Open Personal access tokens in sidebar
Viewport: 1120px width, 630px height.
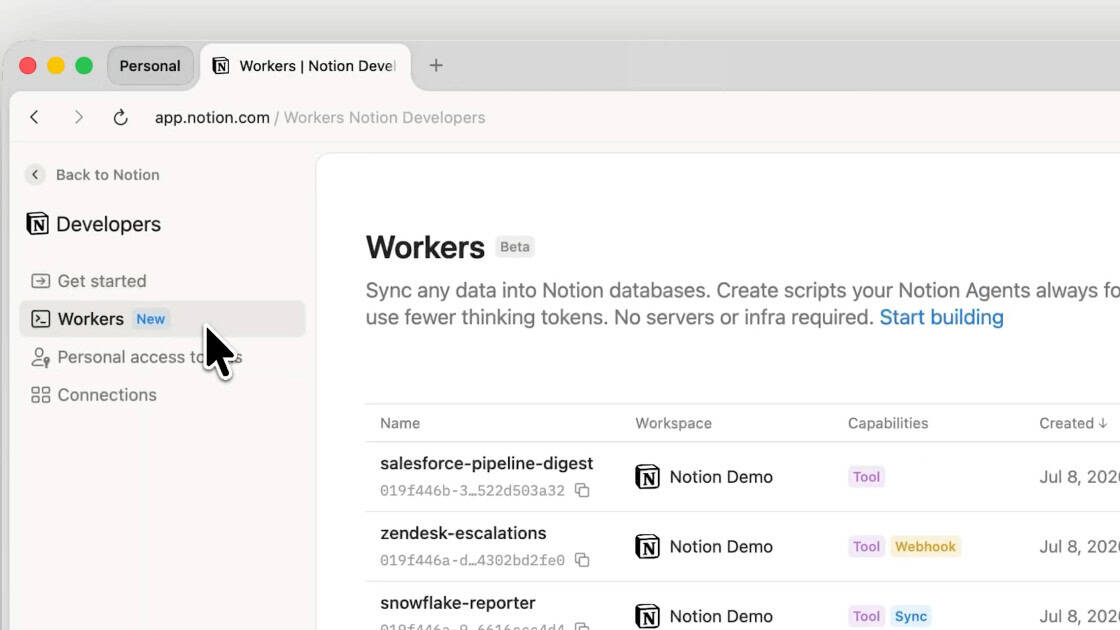162,357
